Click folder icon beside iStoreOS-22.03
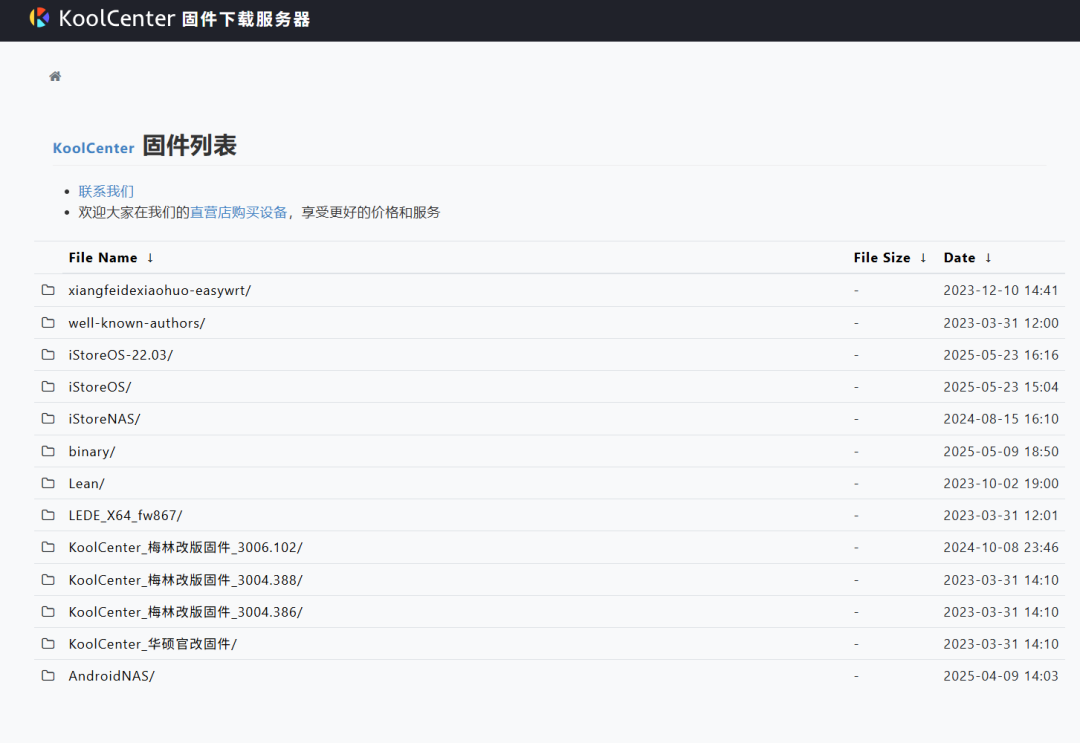The width and height of the screenshot is (1080, 743). click(x=48, y=355)
